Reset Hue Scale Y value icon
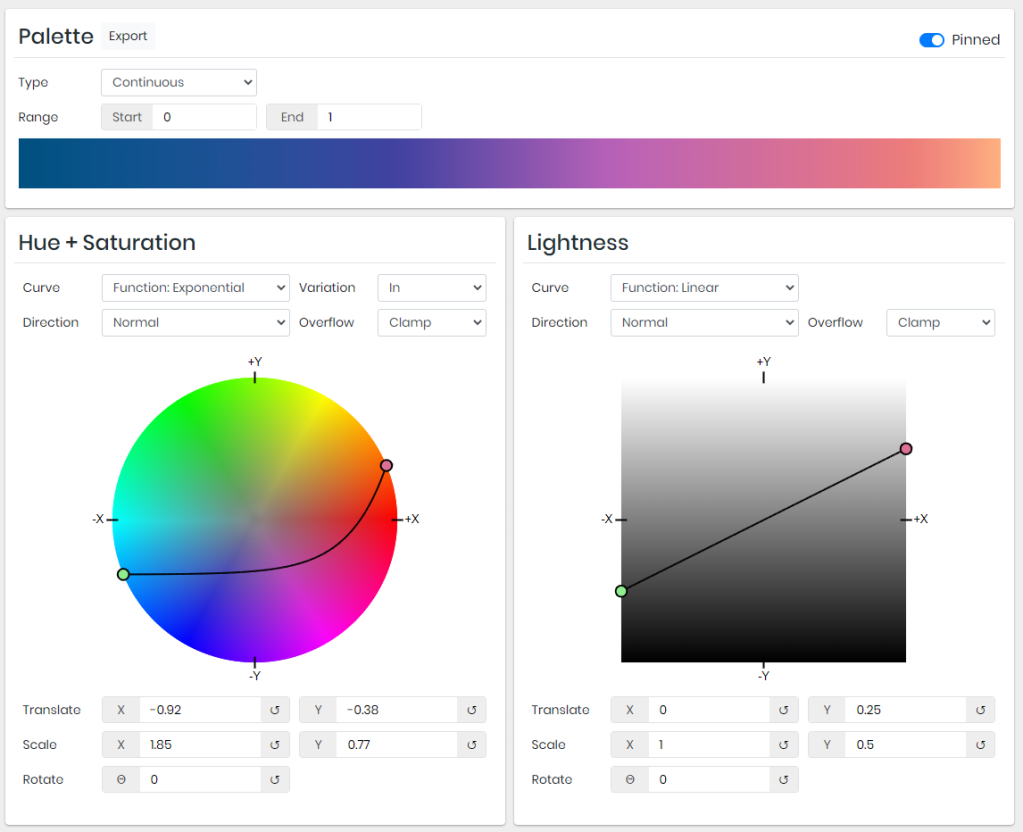Image resolution: width=1023 pixels, height=832 pixels. click(x=472, y=745)
